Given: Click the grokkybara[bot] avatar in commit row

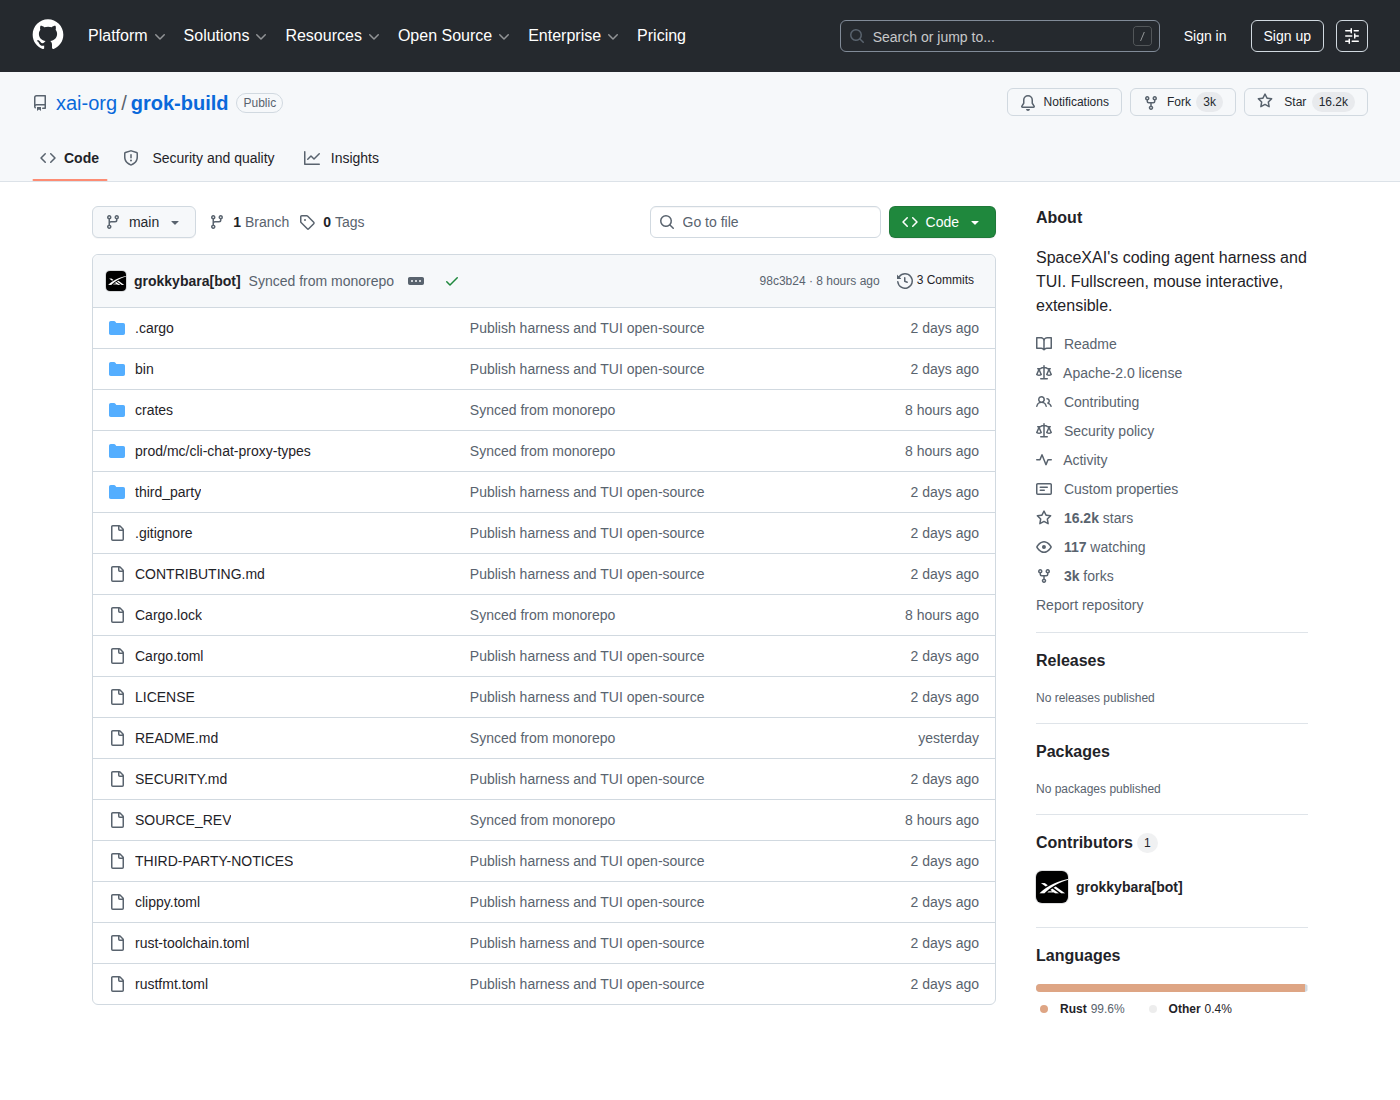Looking at the screenshot, I should click(x=116, y=281).
